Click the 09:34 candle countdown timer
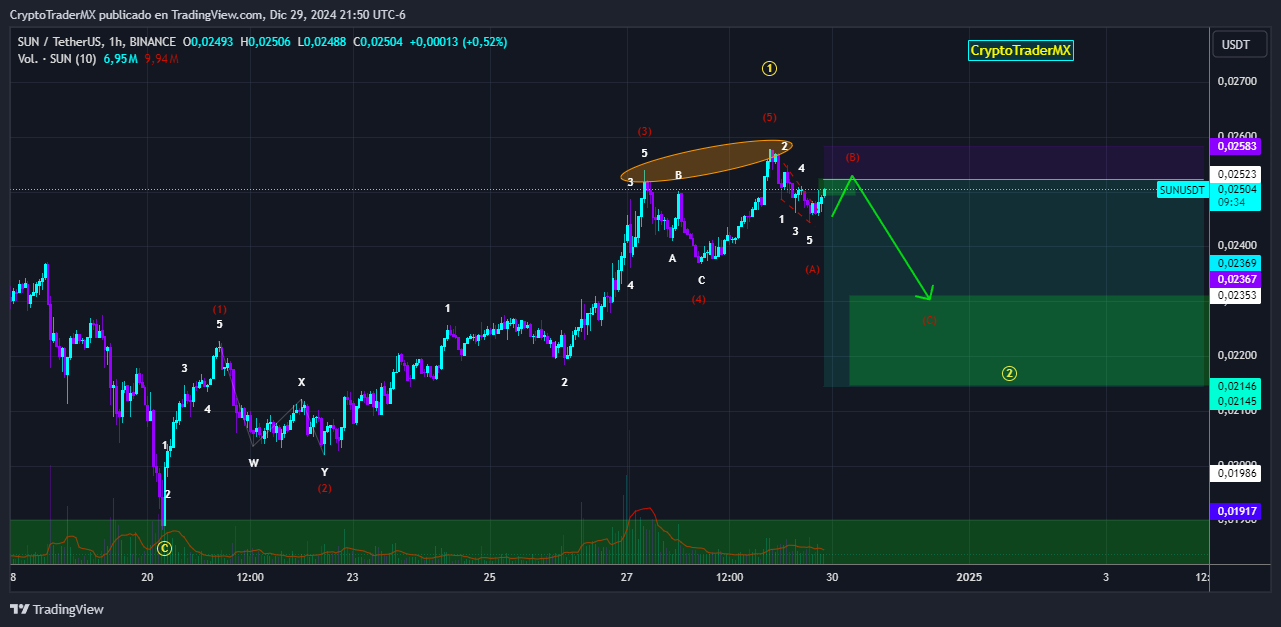This screenshot has height=627, width=1281. (x=1232, y=202)
